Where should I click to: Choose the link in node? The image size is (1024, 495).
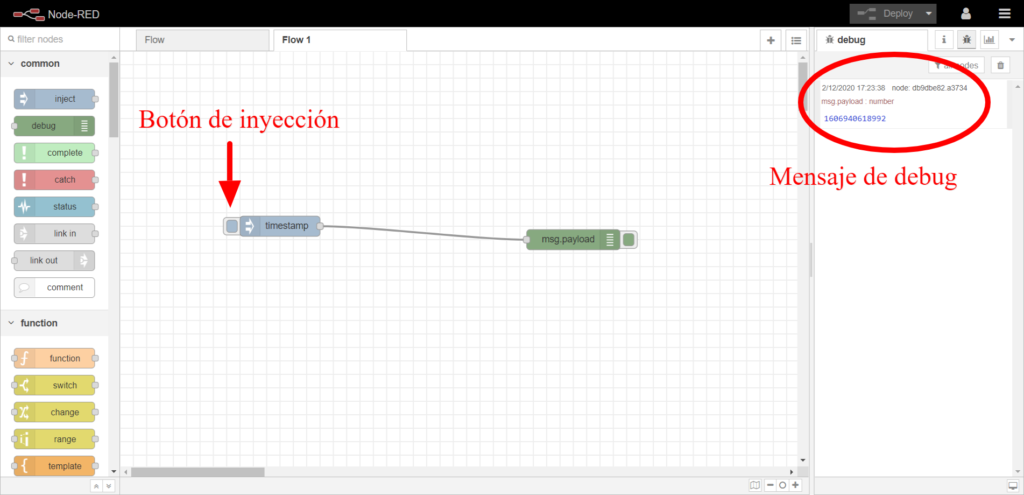click(54, 233)
